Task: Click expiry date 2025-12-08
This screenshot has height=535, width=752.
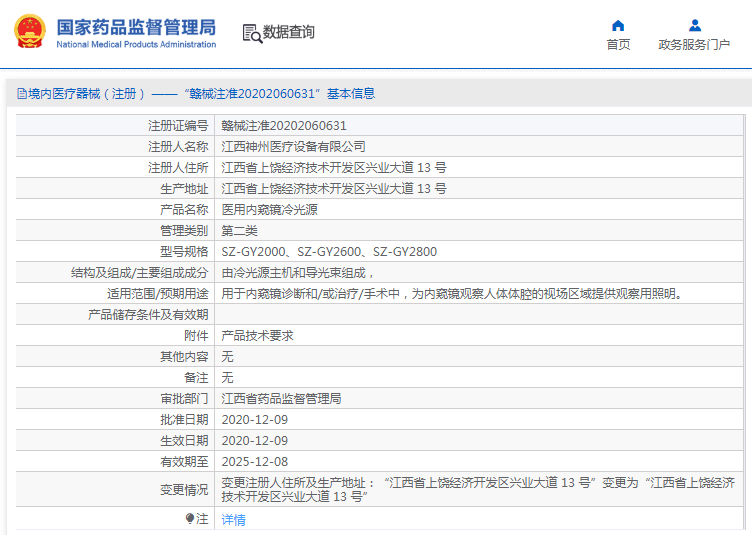Action: tap(255, 462)
